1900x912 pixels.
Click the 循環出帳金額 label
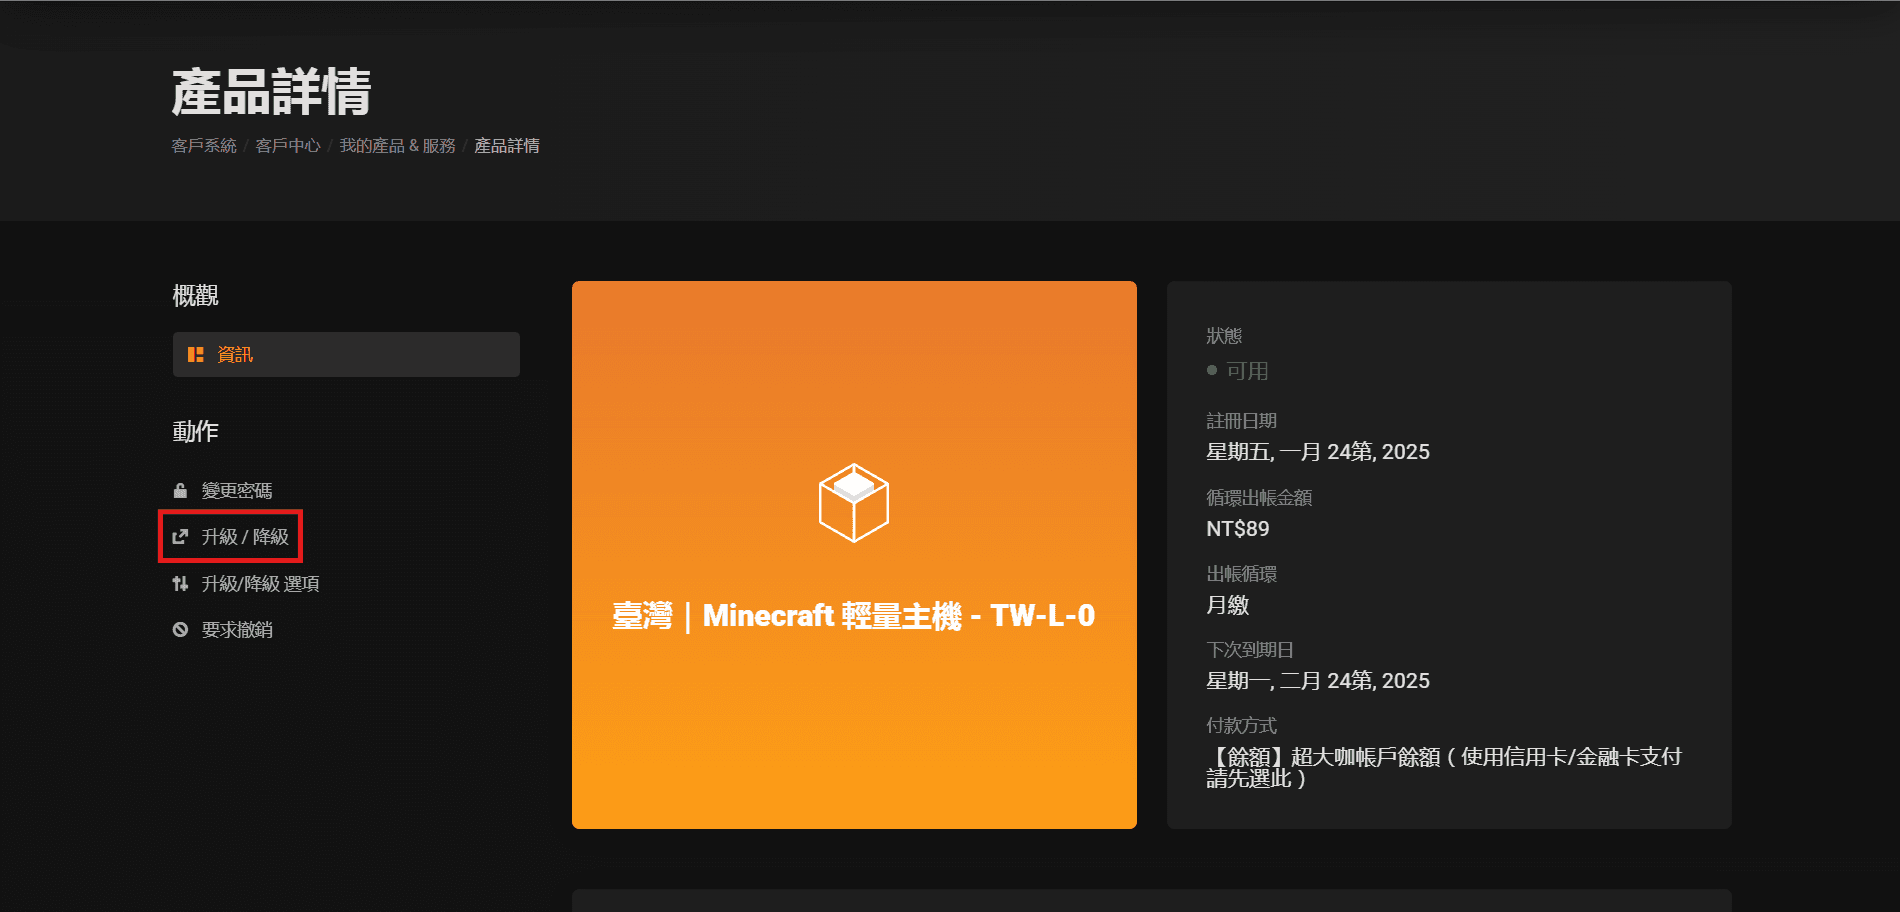point(1259,498)
